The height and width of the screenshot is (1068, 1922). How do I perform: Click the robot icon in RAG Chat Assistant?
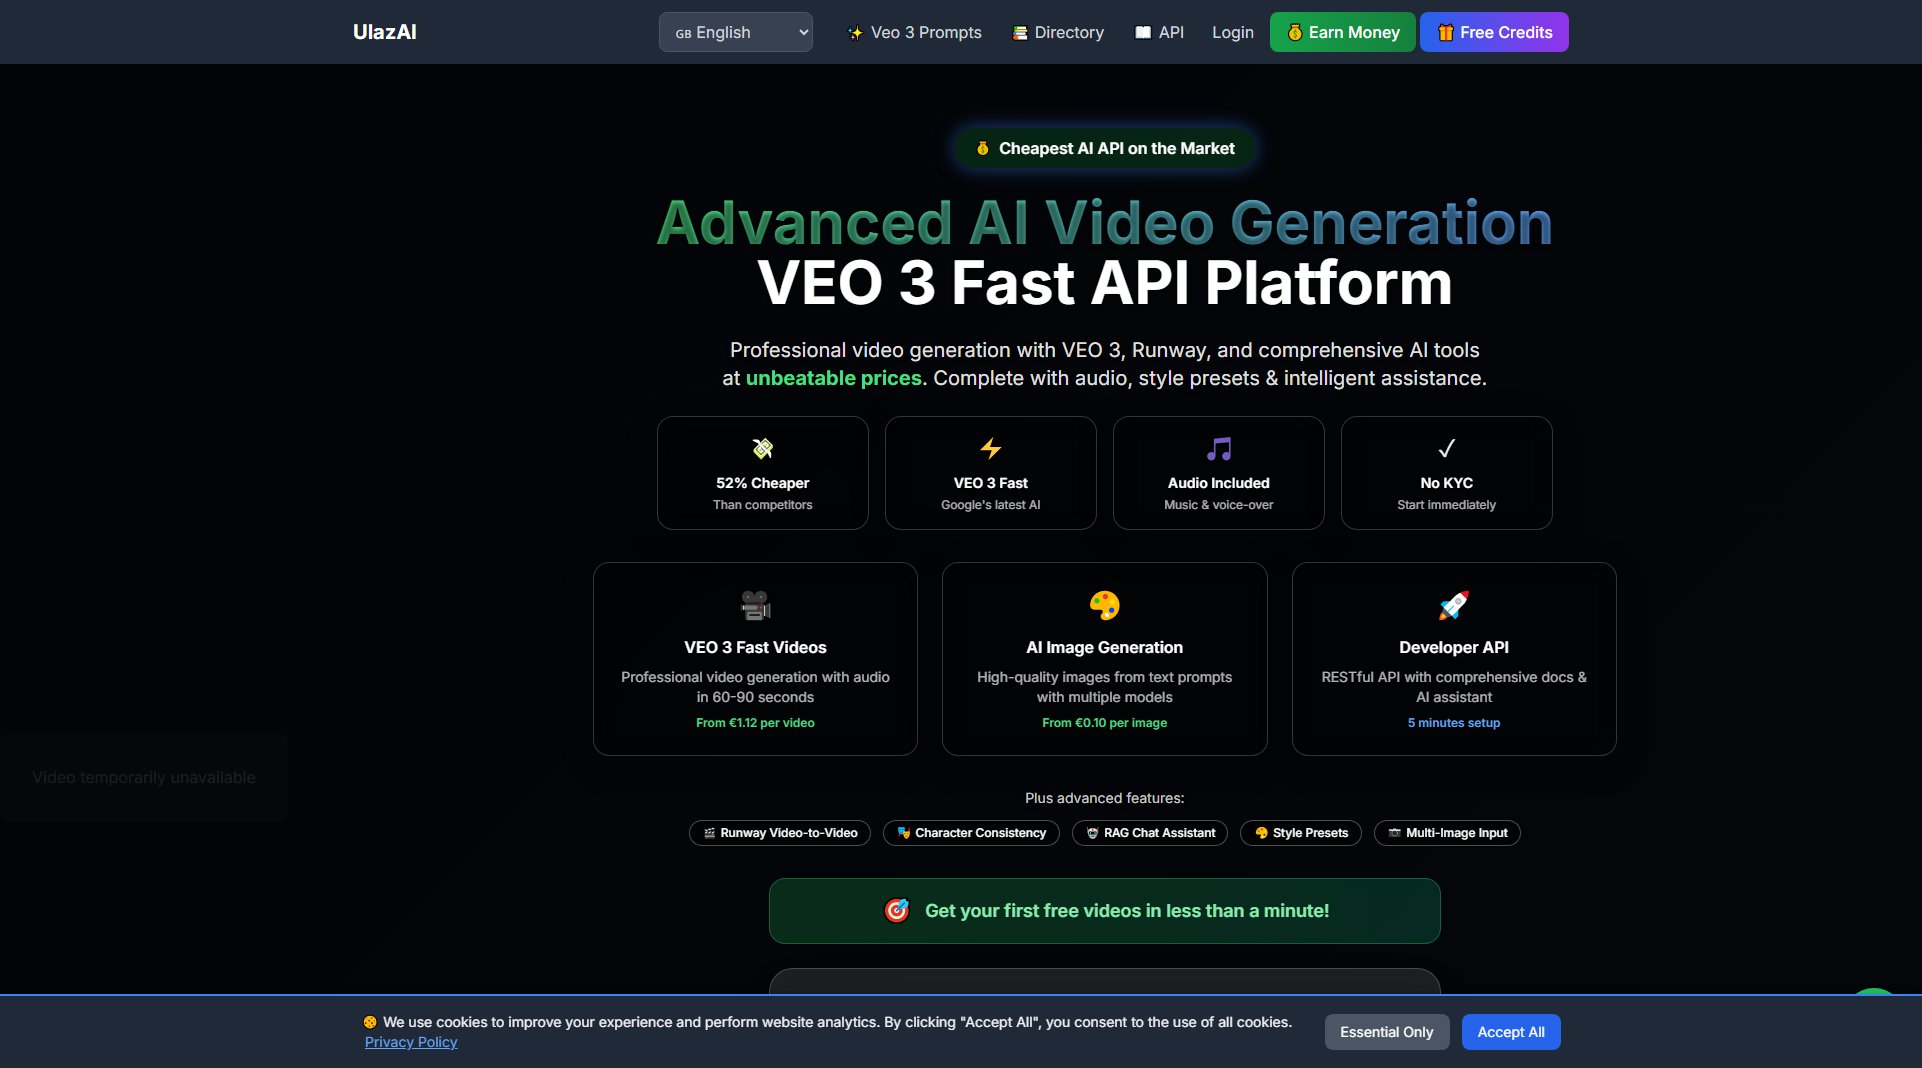tap(1093, 833)
